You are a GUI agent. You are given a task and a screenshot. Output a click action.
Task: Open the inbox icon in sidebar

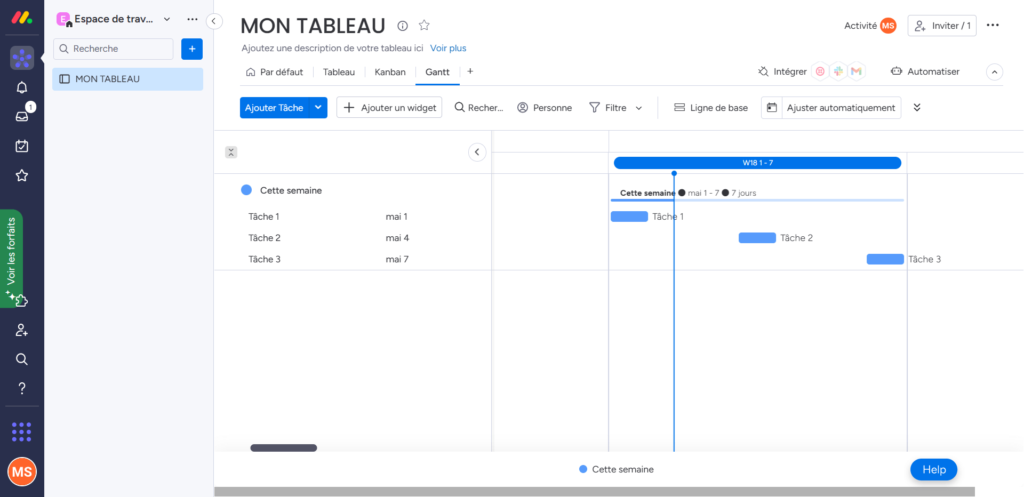coord(22,116)
